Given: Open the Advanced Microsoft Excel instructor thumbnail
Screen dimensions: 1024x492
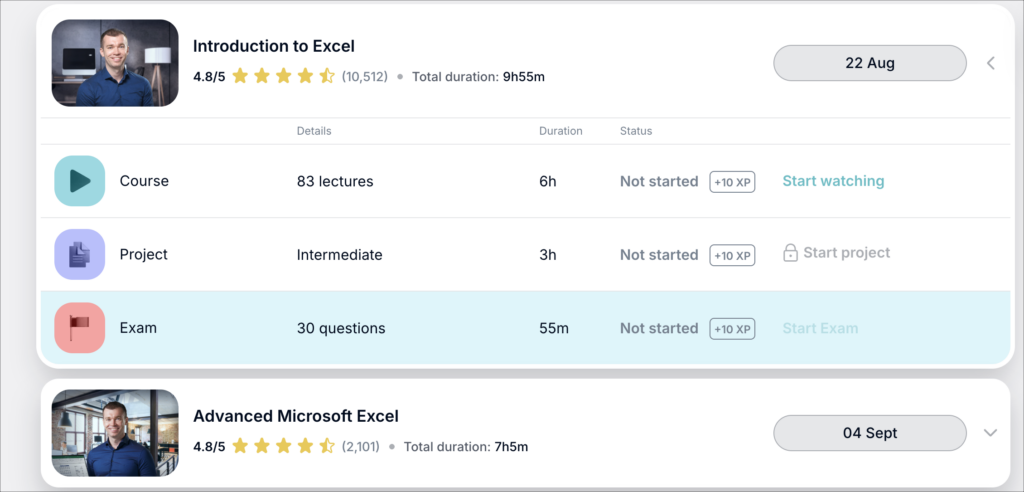Looking at the screenshot, I should [x=115, y=433].
